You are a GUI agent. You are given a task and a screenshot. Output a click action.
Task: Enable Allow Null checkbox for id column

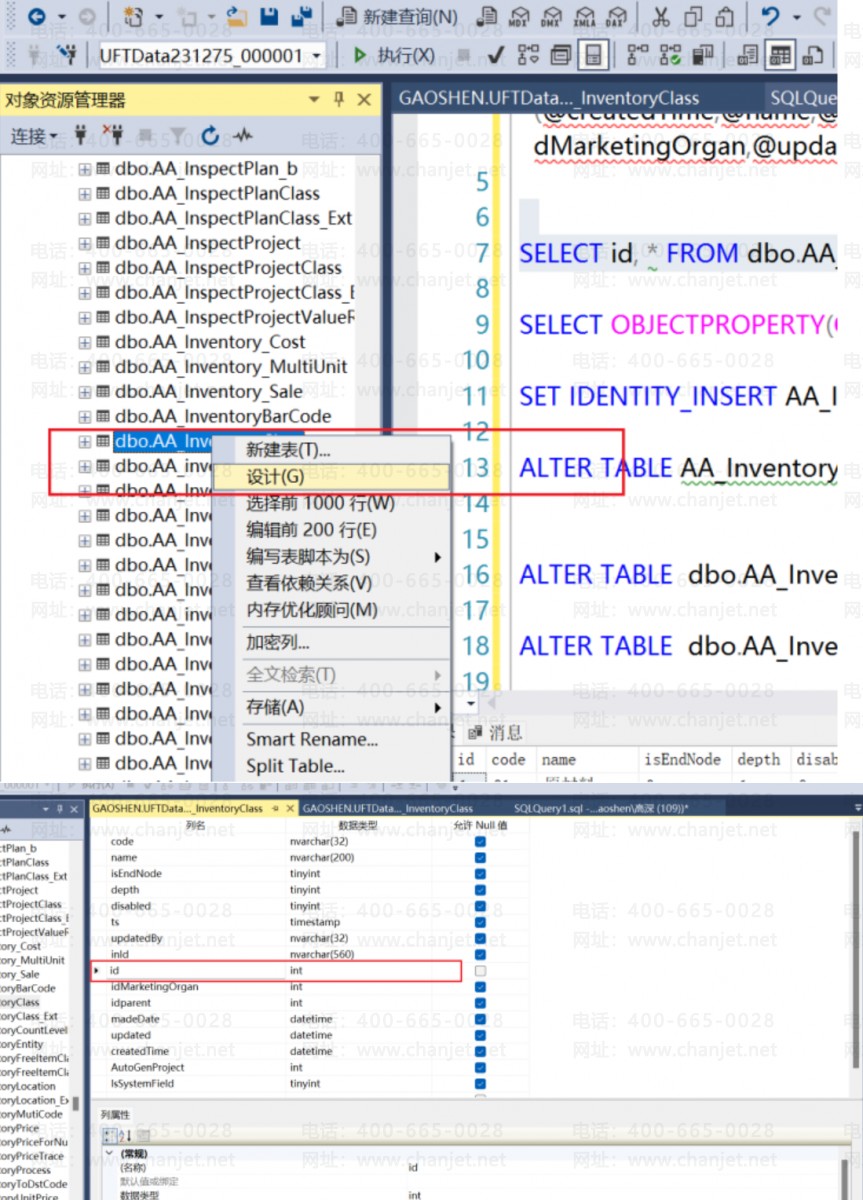click(x=480, y=971)
